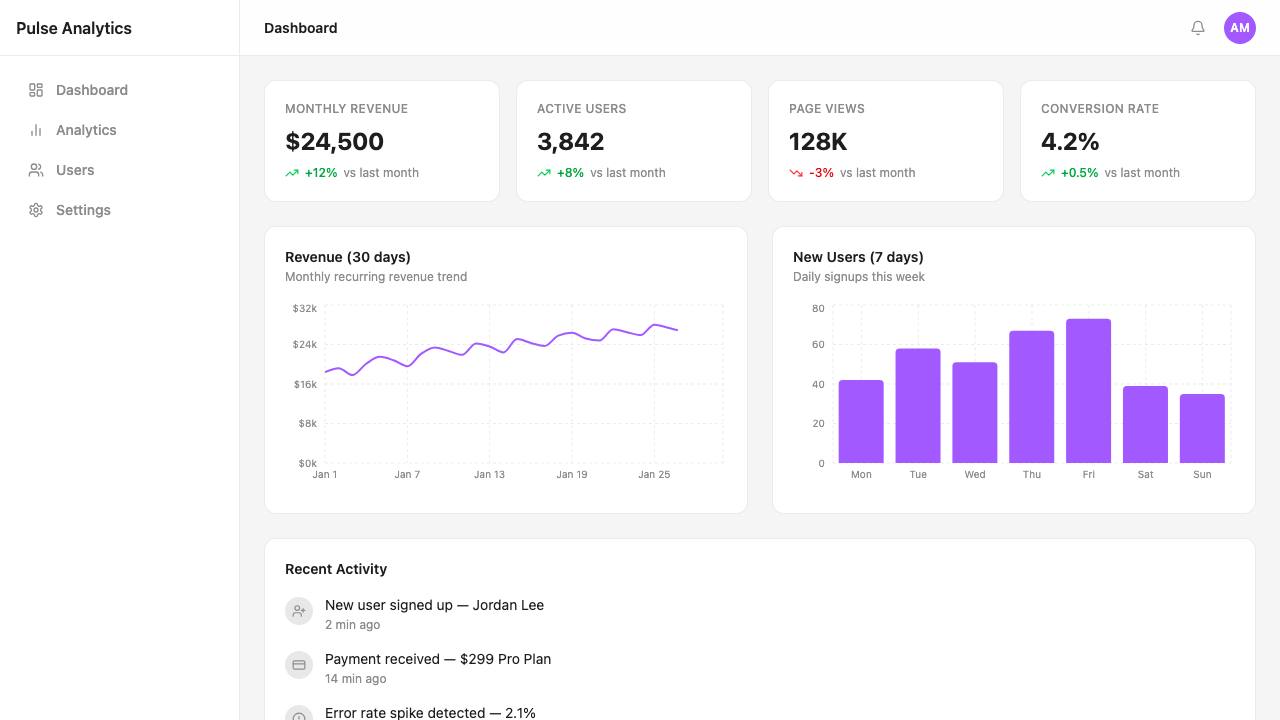
Task: Click the revenue trend line on chart
Action: tap(501, 349)
